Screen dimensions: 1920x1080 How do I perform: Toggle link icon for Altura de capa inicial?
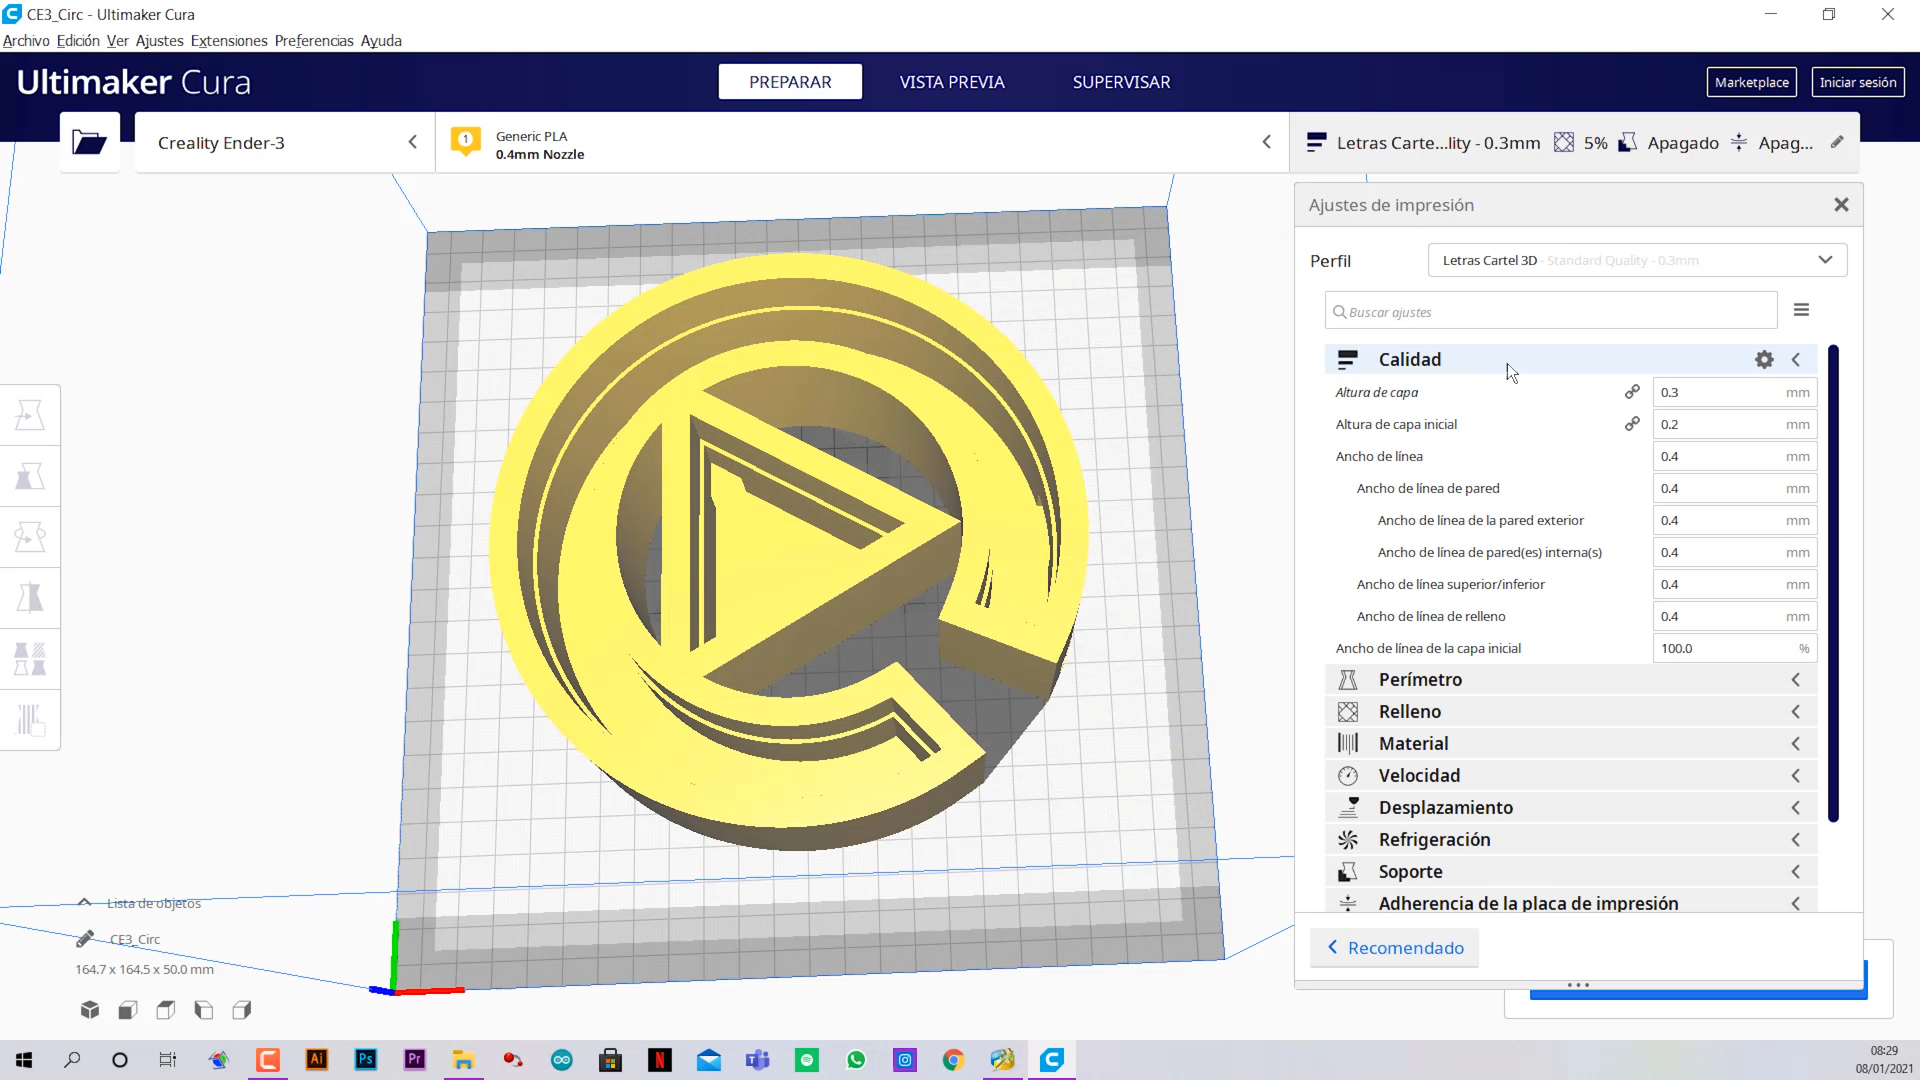coord(1632,424)
